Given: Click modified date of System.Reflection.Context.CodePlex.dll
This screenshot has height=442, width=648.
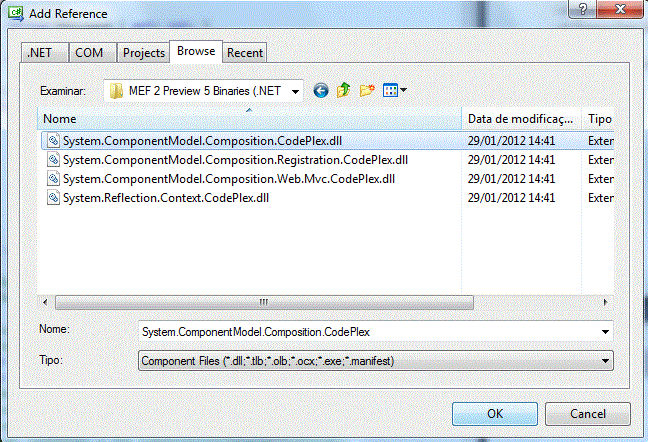Looking at the screenshot, I should (x=511, y=198).
